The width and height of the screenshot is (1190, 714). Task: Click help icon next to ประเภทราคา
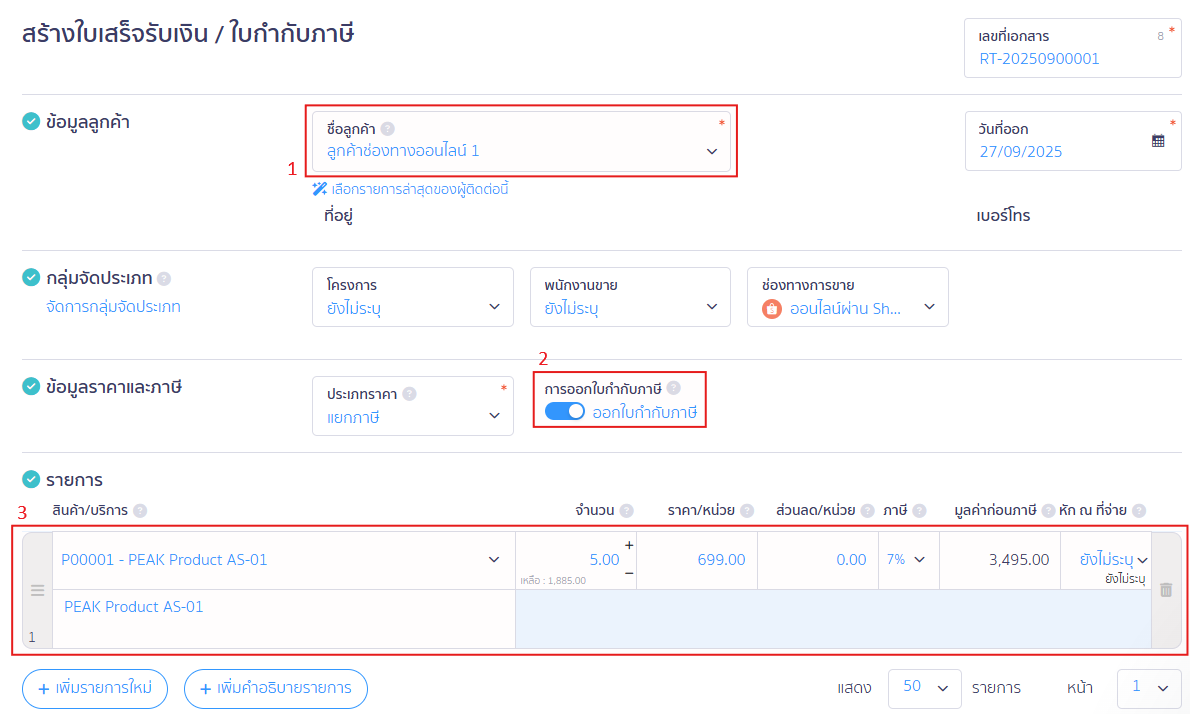(409, 394)
